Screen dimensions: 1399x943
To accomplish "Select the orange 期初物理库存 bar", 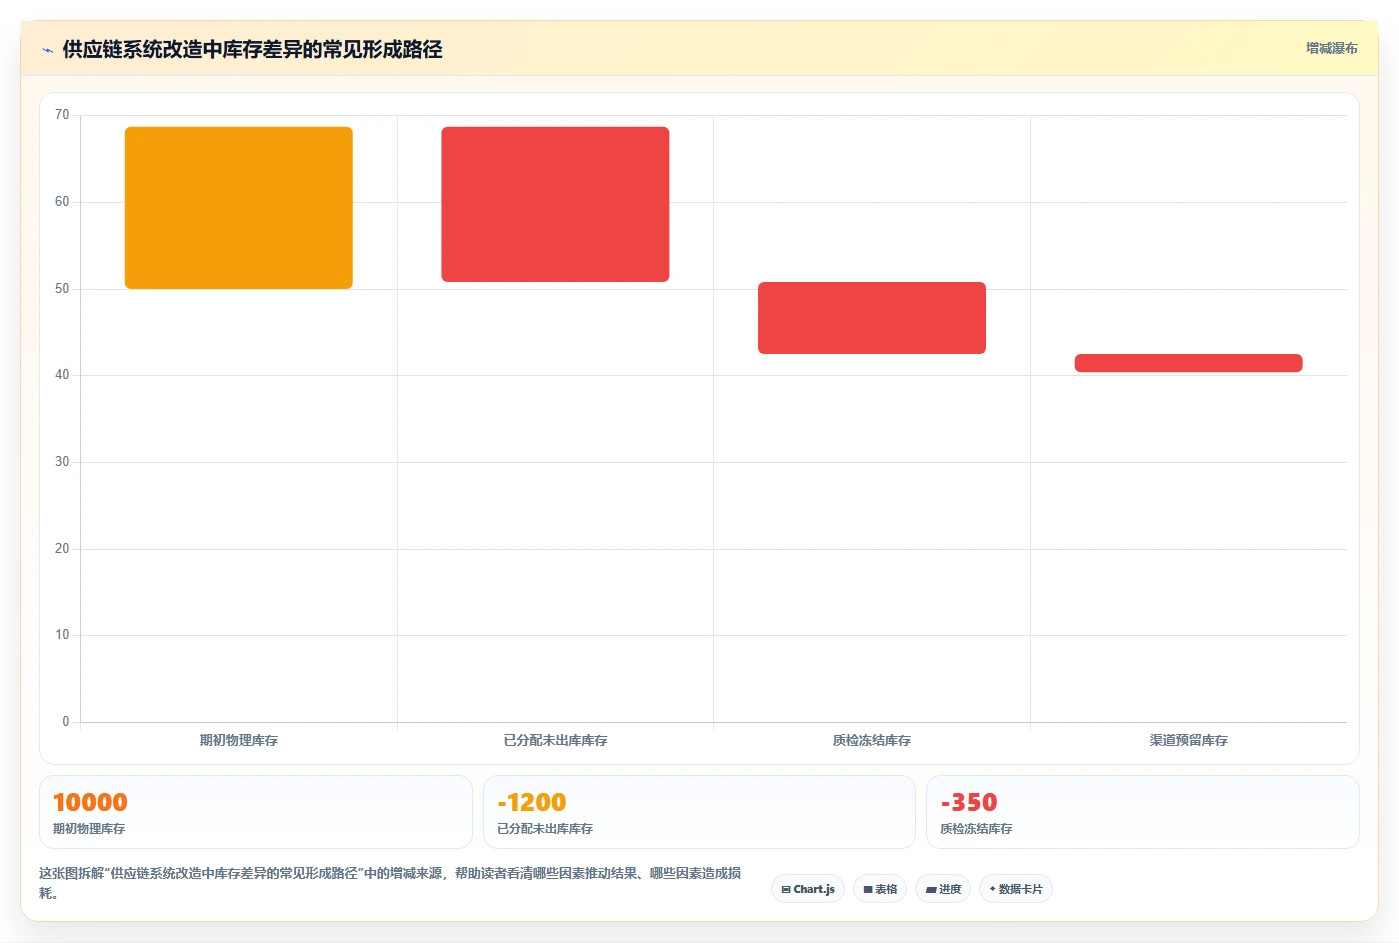I will 239,208.
